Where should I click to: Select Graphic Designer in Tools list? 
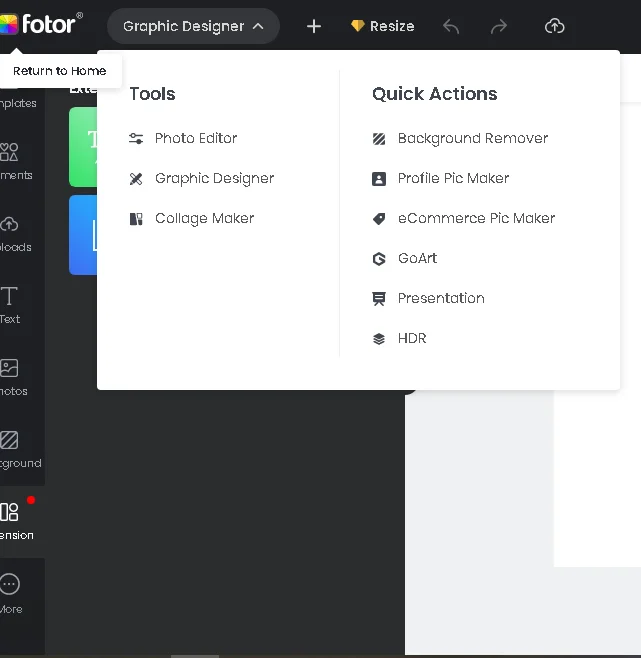click(201, 178)
